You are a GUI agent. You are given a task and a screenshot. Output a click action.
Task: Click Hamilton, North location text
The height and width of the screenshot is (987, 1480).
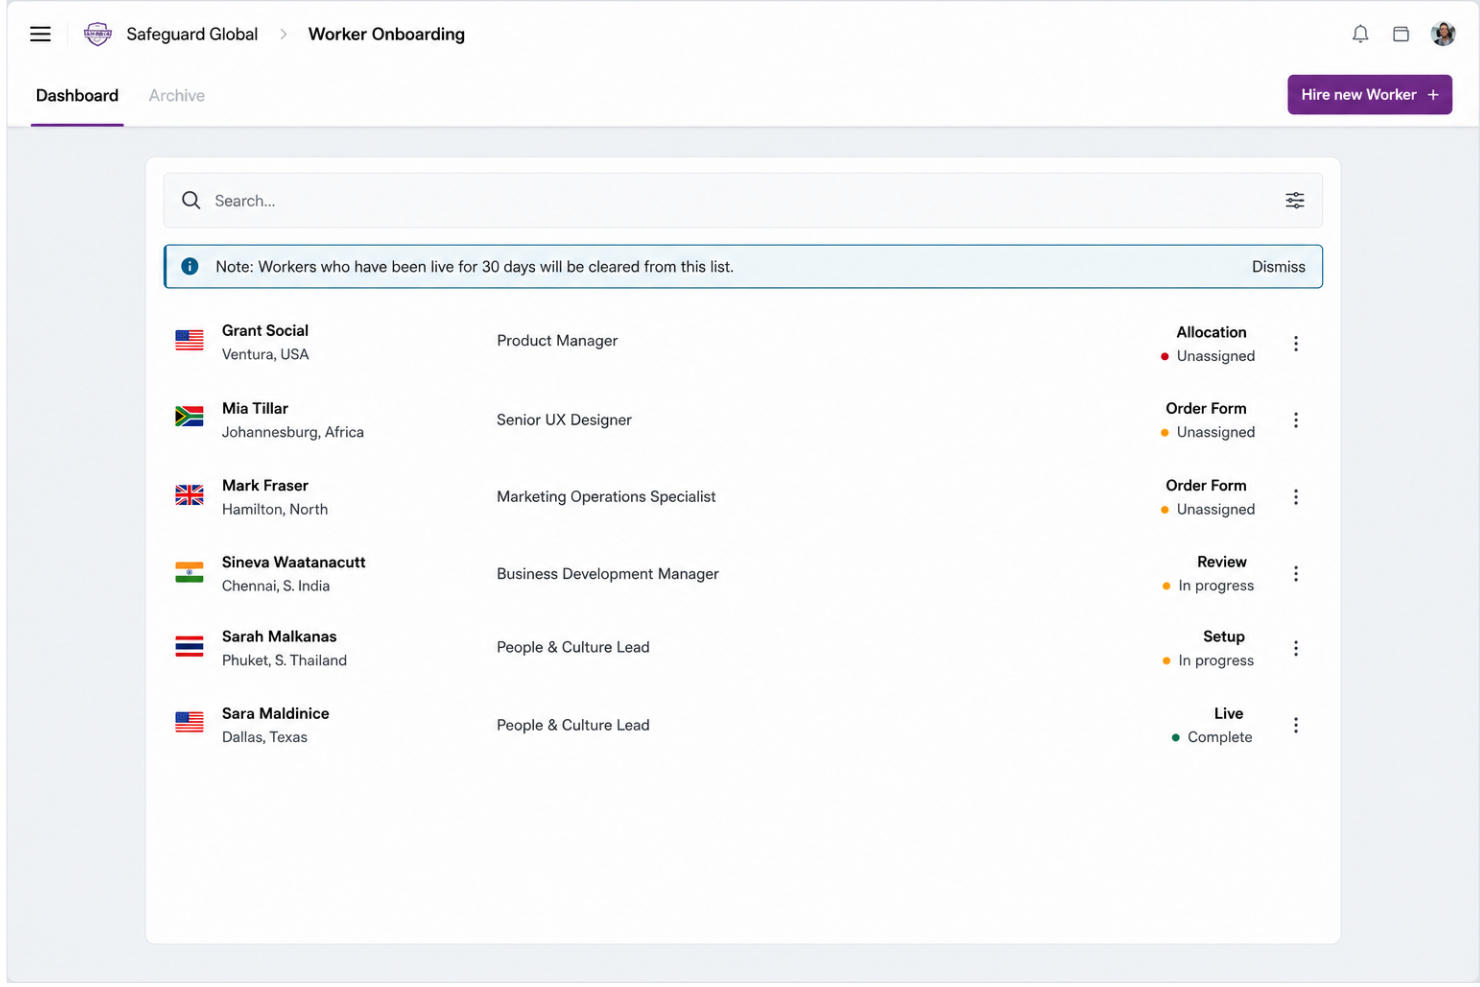point(275,509)
